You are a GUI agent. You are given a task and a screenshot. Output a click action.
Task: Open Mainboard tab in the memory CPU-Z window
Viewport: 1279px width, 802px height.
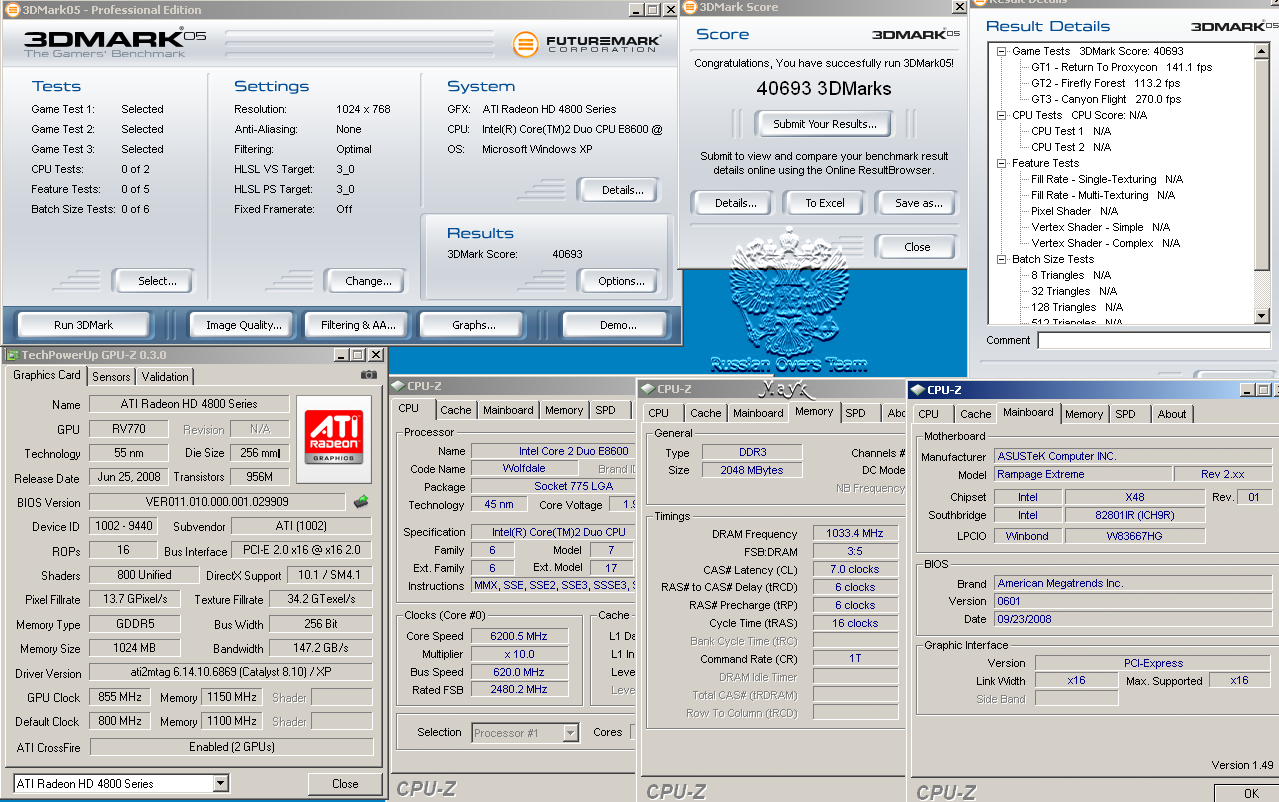tap(758, 413)
